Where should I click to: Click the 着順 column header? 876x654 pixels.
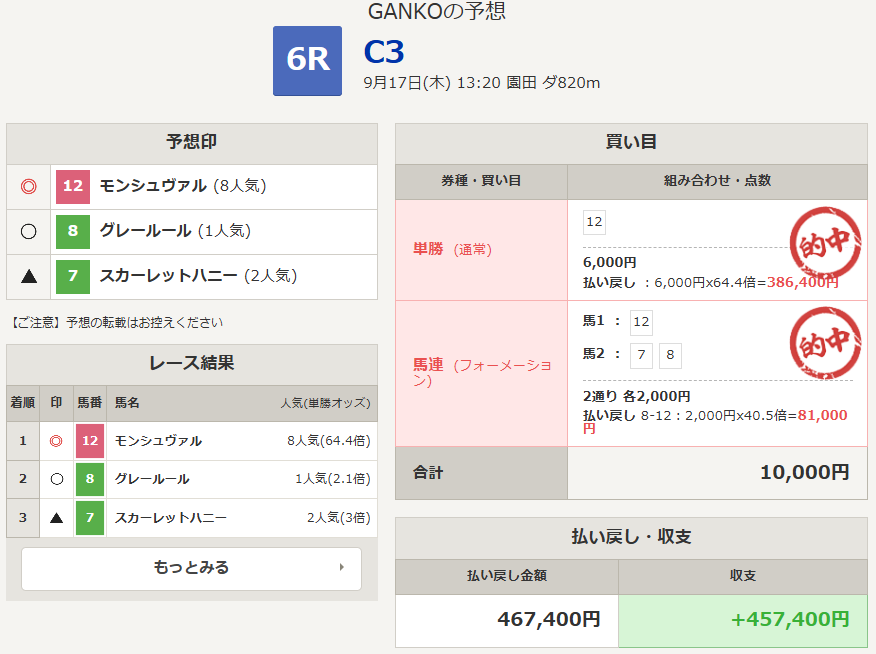tap(23, 403)
